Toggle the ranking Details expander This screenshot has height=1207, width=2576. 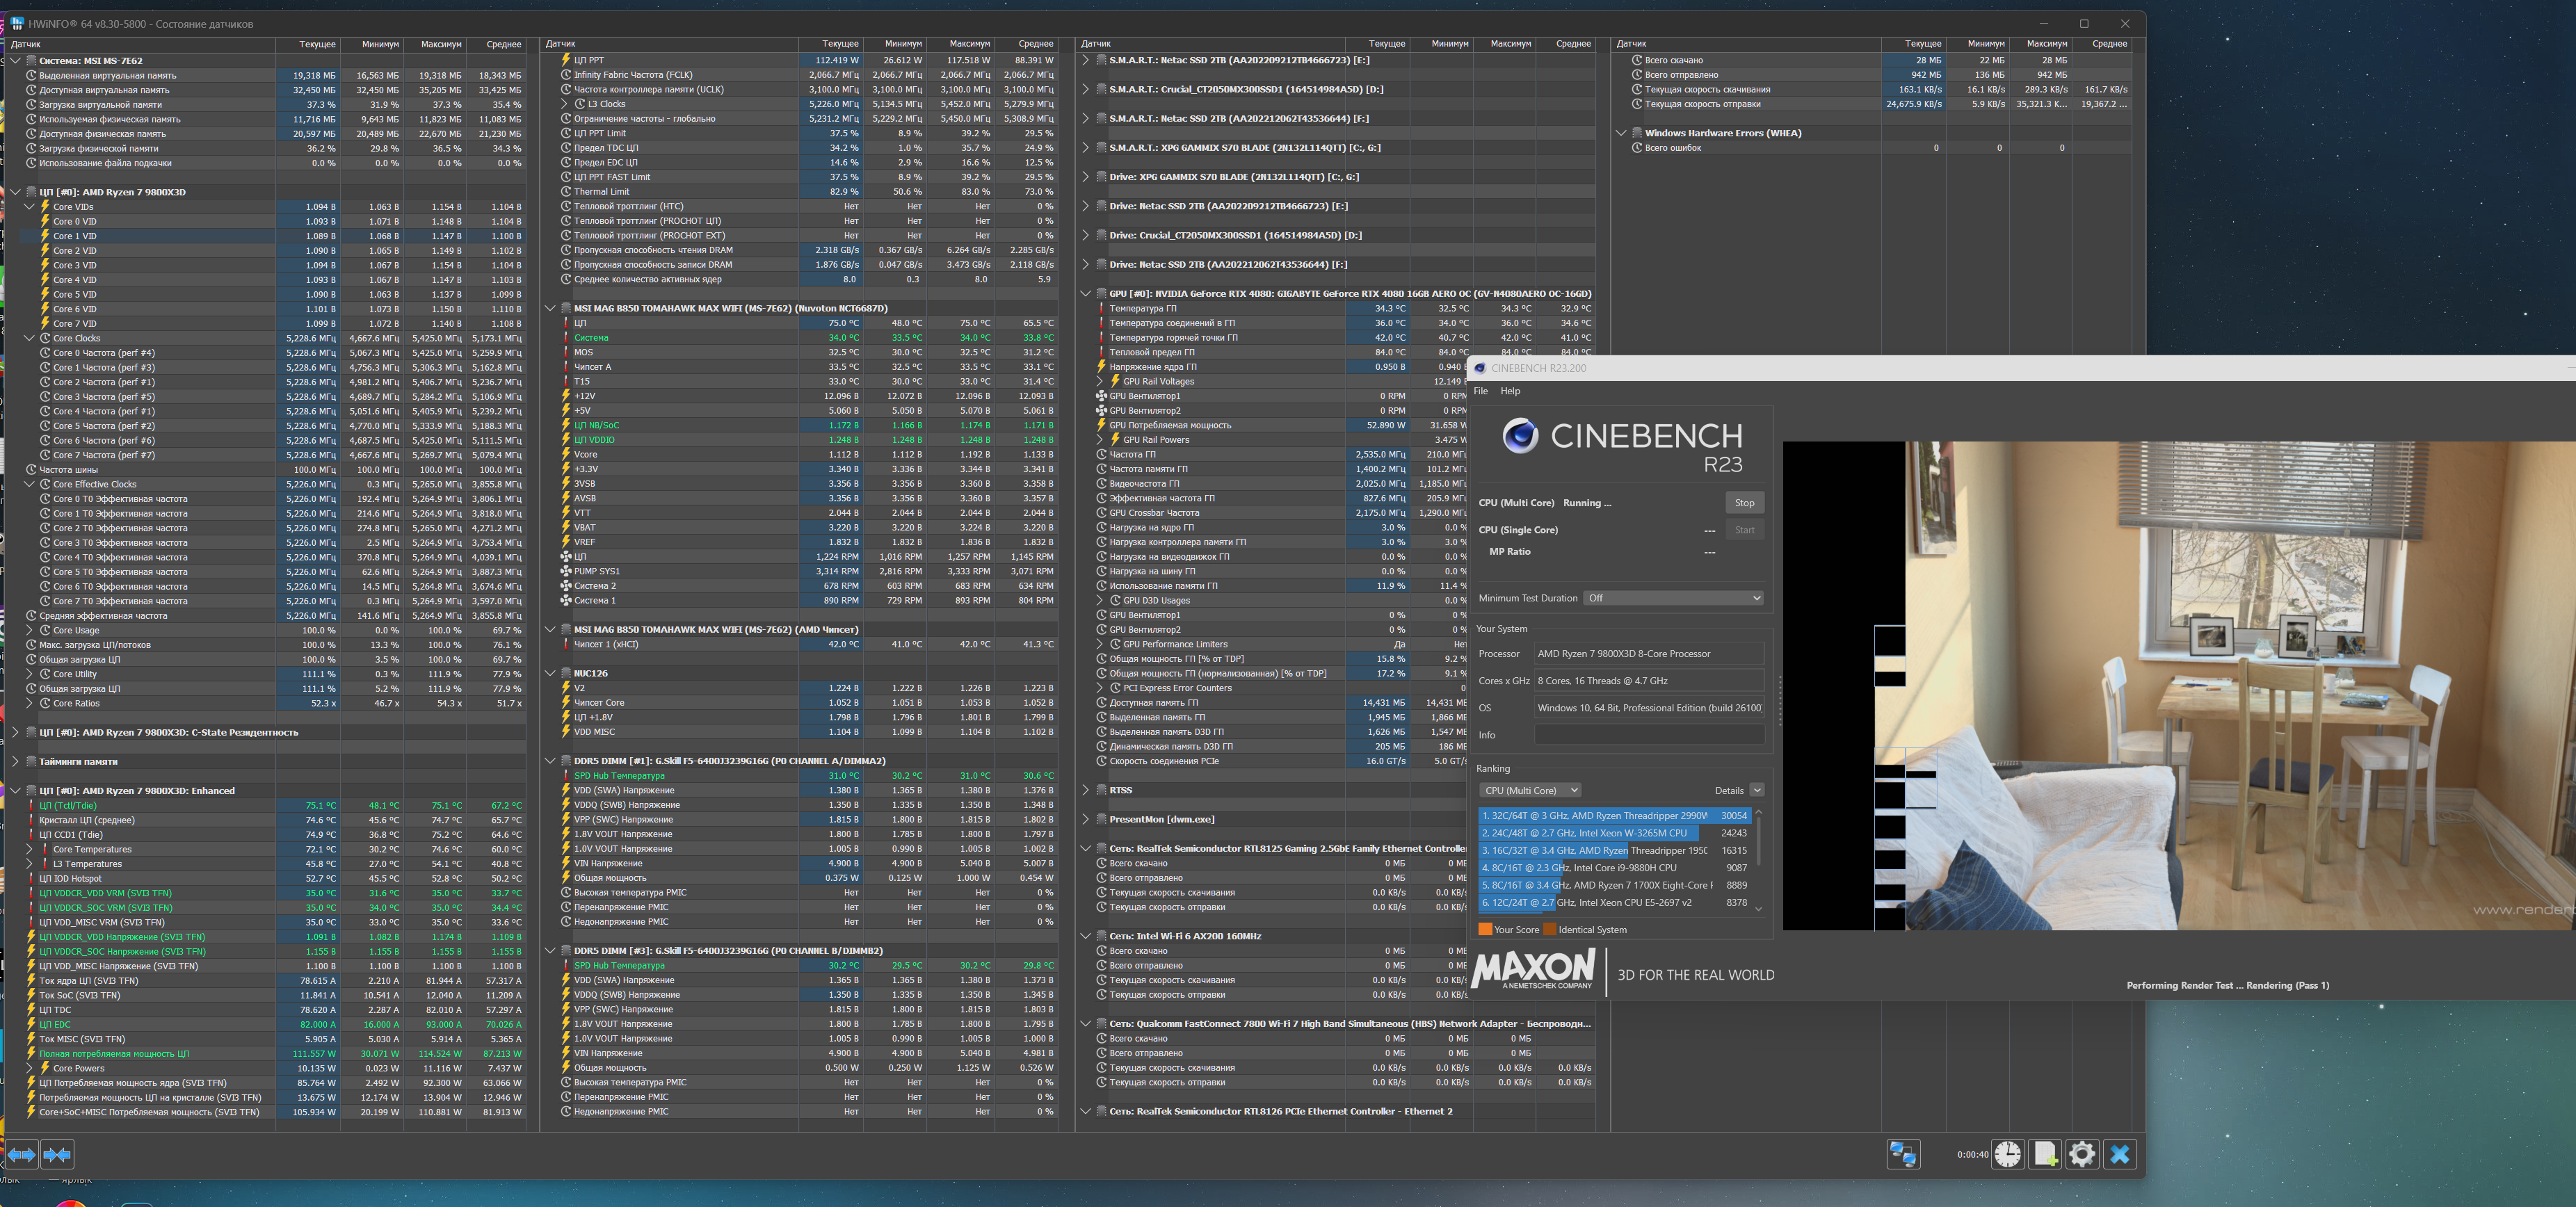tap(1757, 790)
